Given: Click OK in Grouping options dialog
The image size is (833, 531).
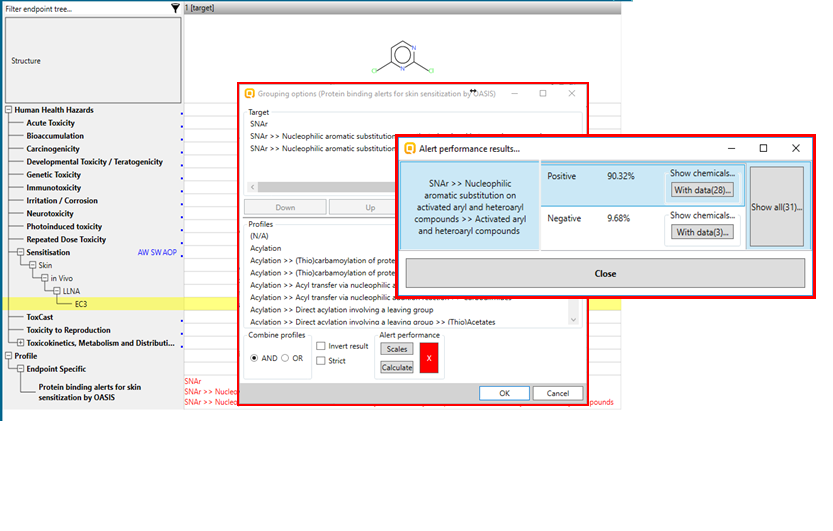Looking at the screenshot, I should tap(504, 393).
